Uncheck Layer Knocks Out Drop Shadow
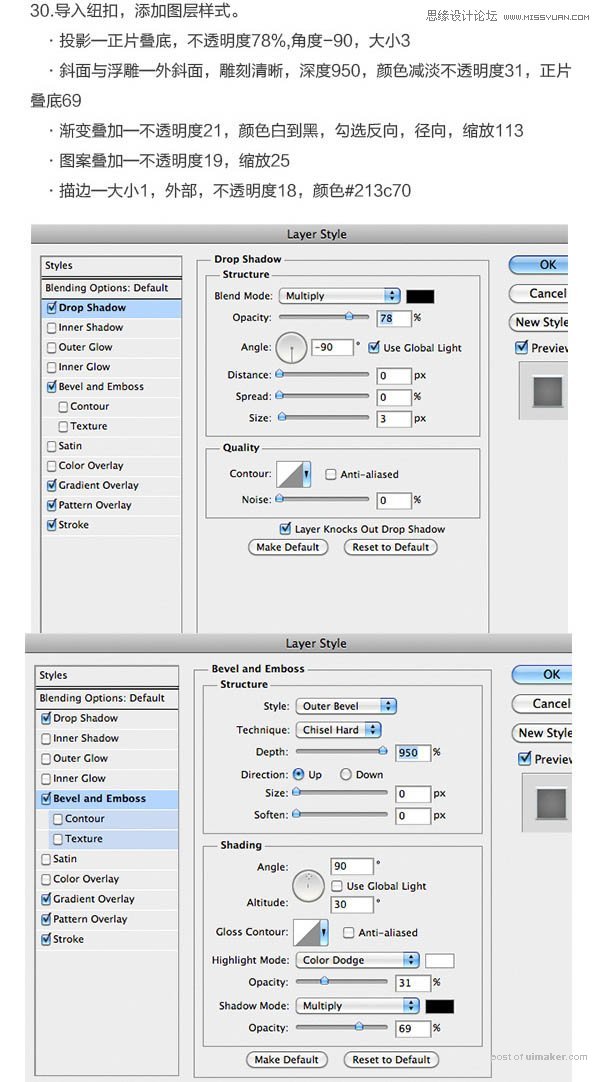Screen dimensions: 600x1082 coord(285,529)
